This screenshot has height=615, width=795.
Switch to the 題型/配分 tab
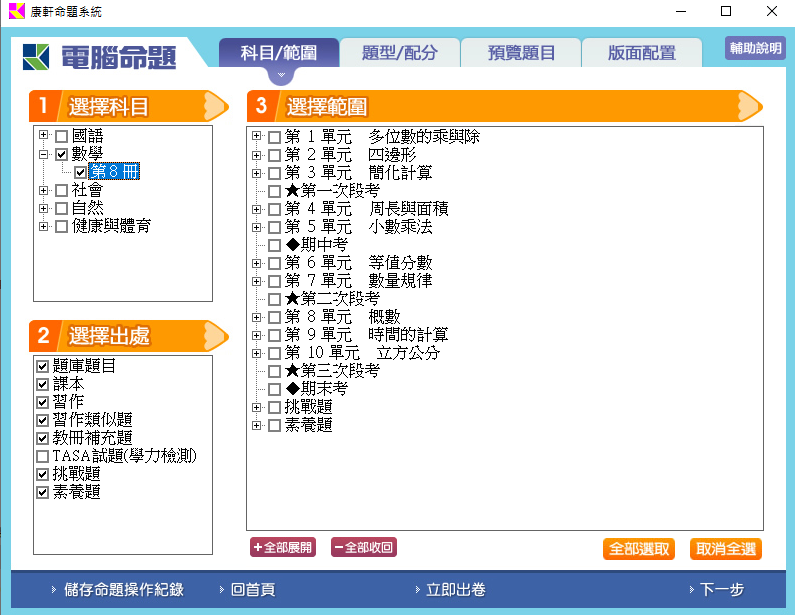point(400,53)
